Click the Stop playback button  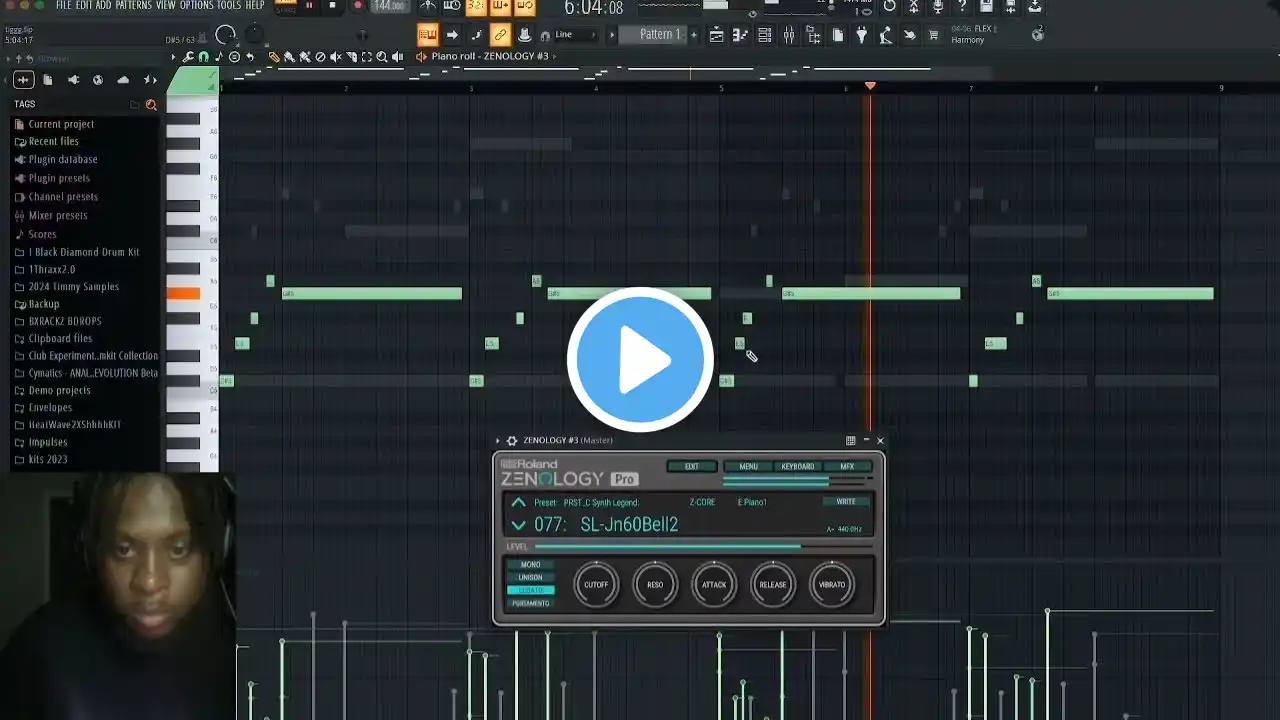click(x=333, y=5)
